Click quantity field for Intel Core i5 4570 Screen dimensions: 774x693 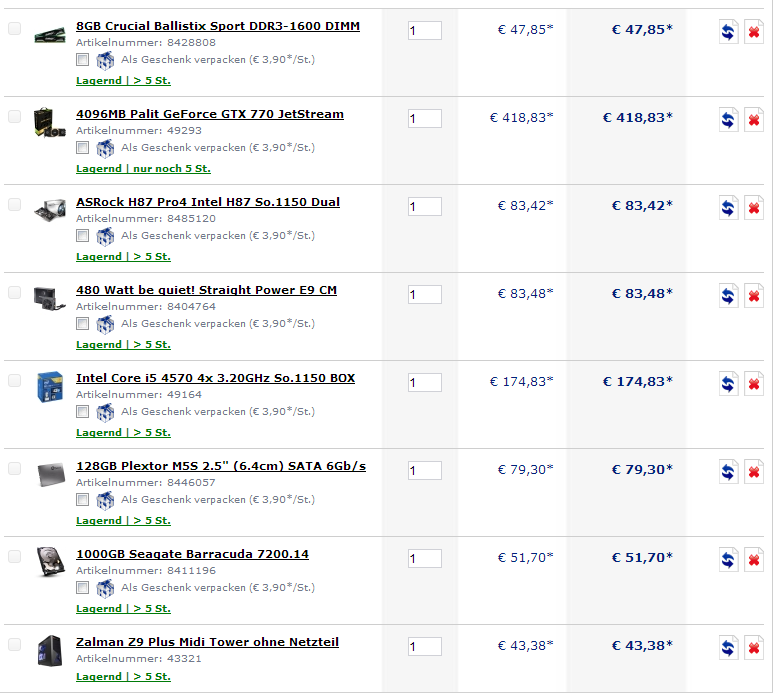pos(425,383)
